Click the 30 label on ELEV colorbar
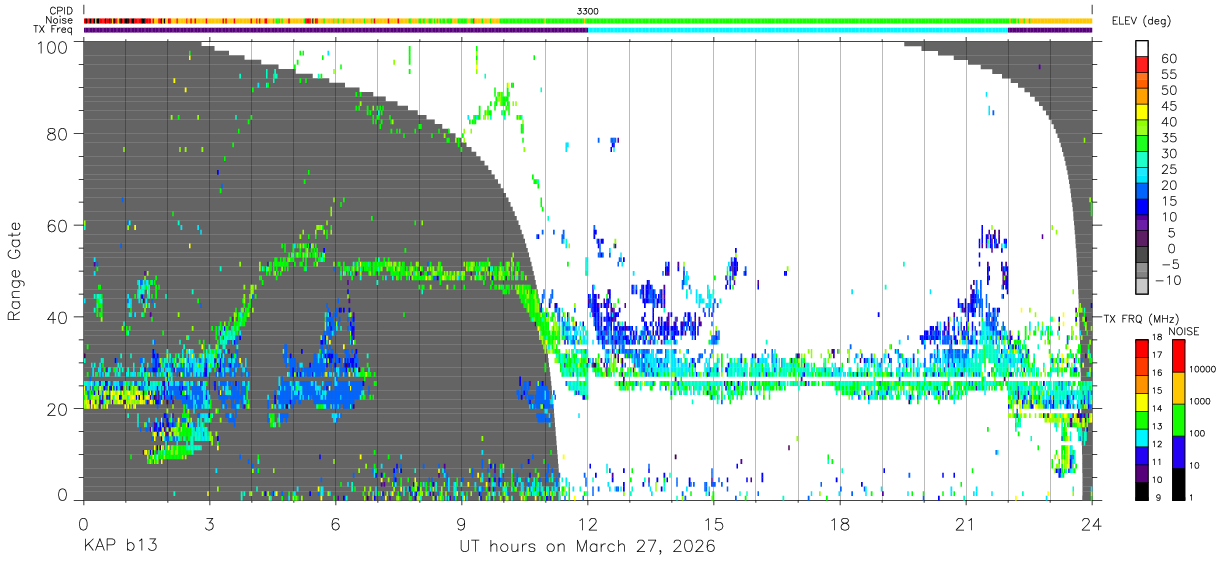 pyautogui.click(x=1167, y=153)
